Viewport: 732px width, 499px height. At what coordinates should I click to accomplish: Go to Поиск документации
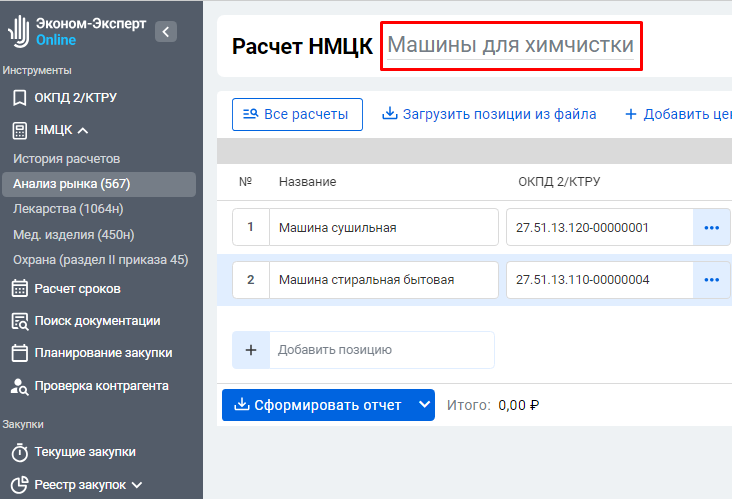coord(98,321)
